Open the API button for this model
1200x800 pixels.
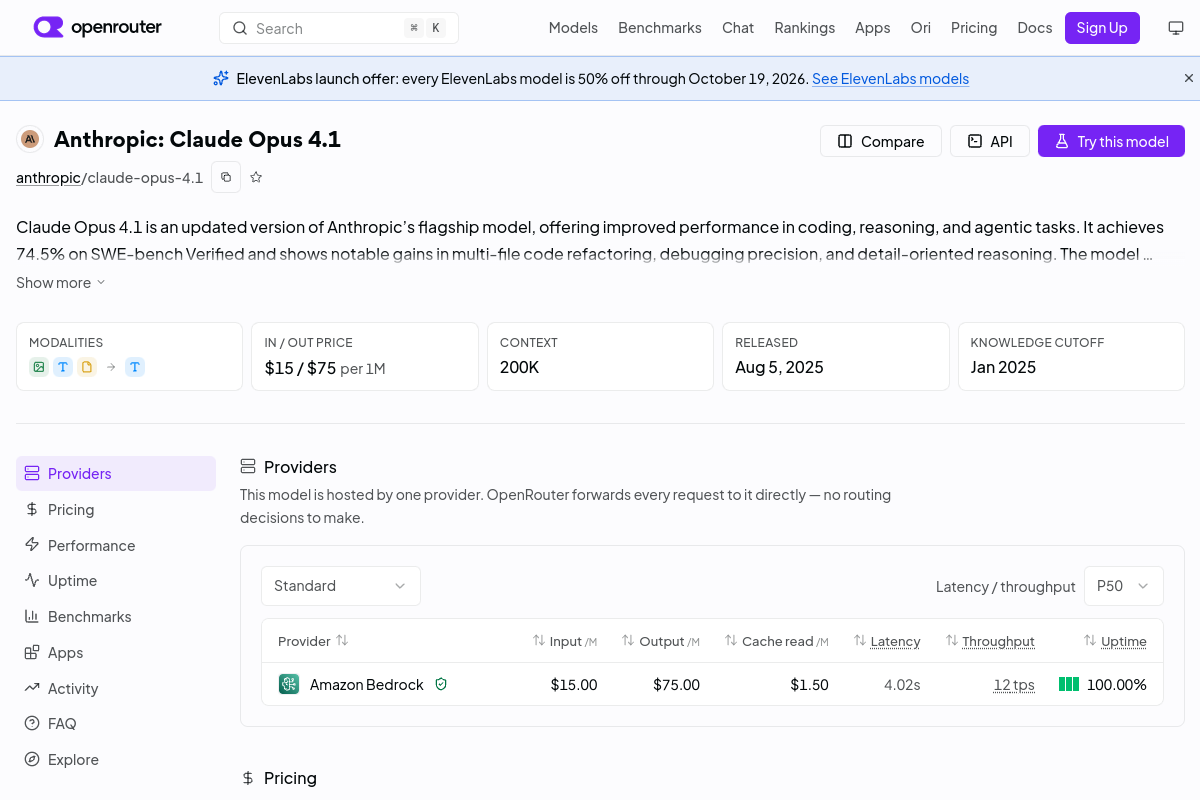pos(990,141)
